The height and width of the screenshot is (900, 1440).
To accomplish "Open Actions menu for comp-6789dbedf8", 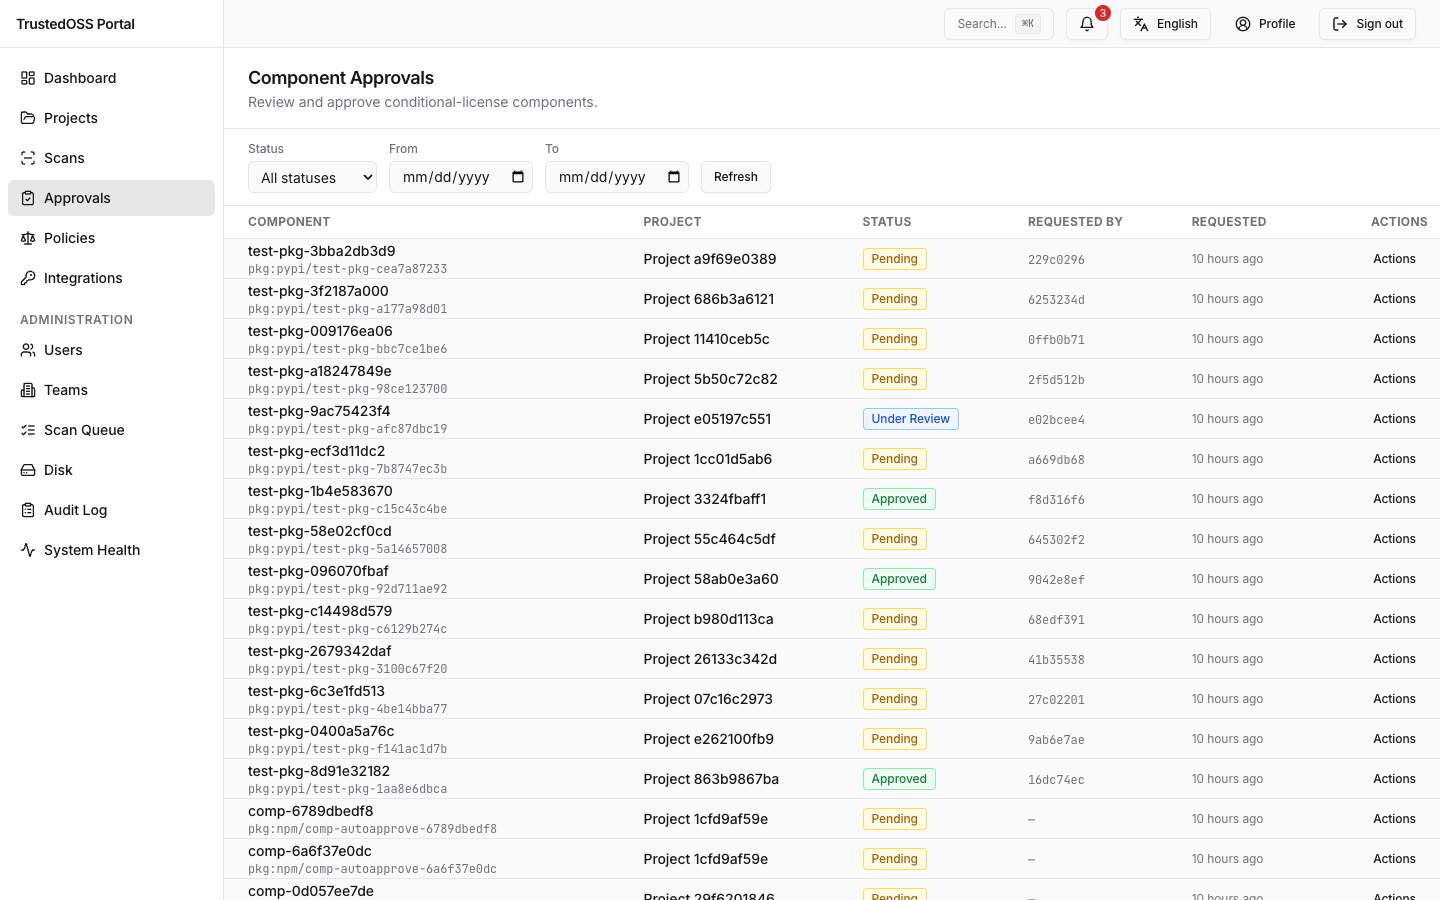I will (1394, 819).
